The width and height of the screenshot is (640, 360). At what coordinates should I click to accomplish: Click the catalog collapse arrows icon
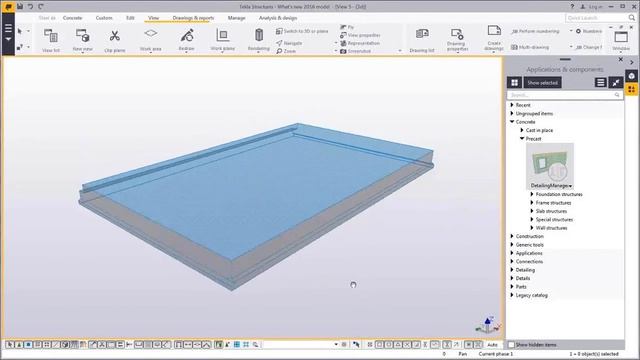click(x=616, y=82)
